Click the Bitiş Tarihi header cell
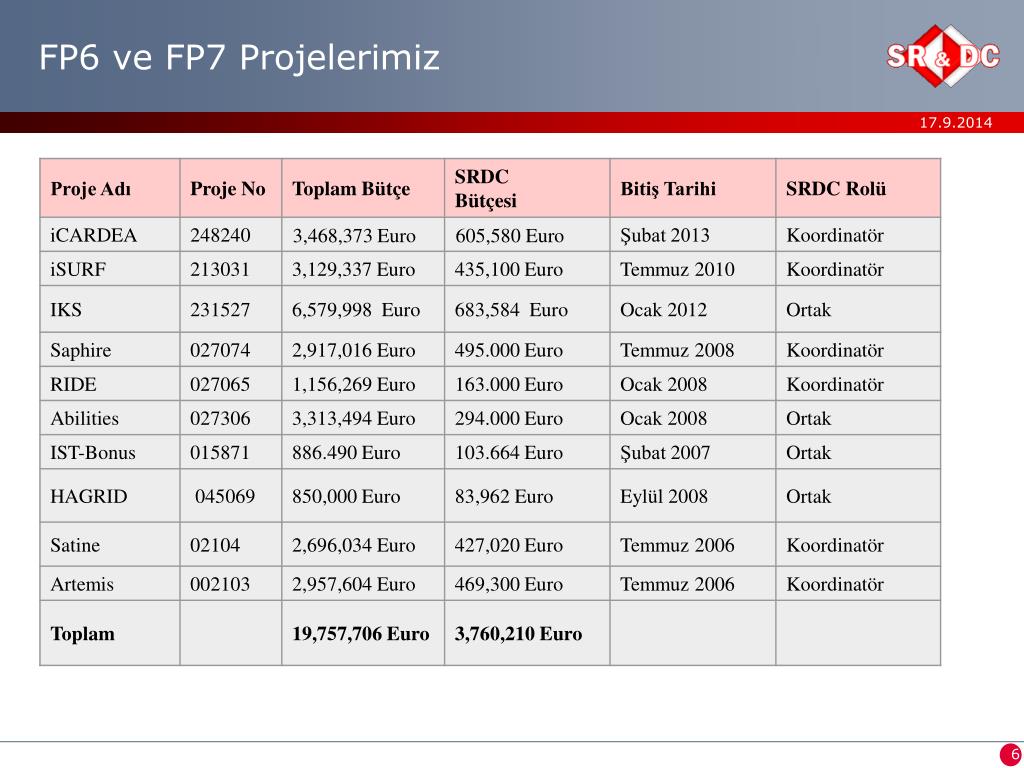 693,188
